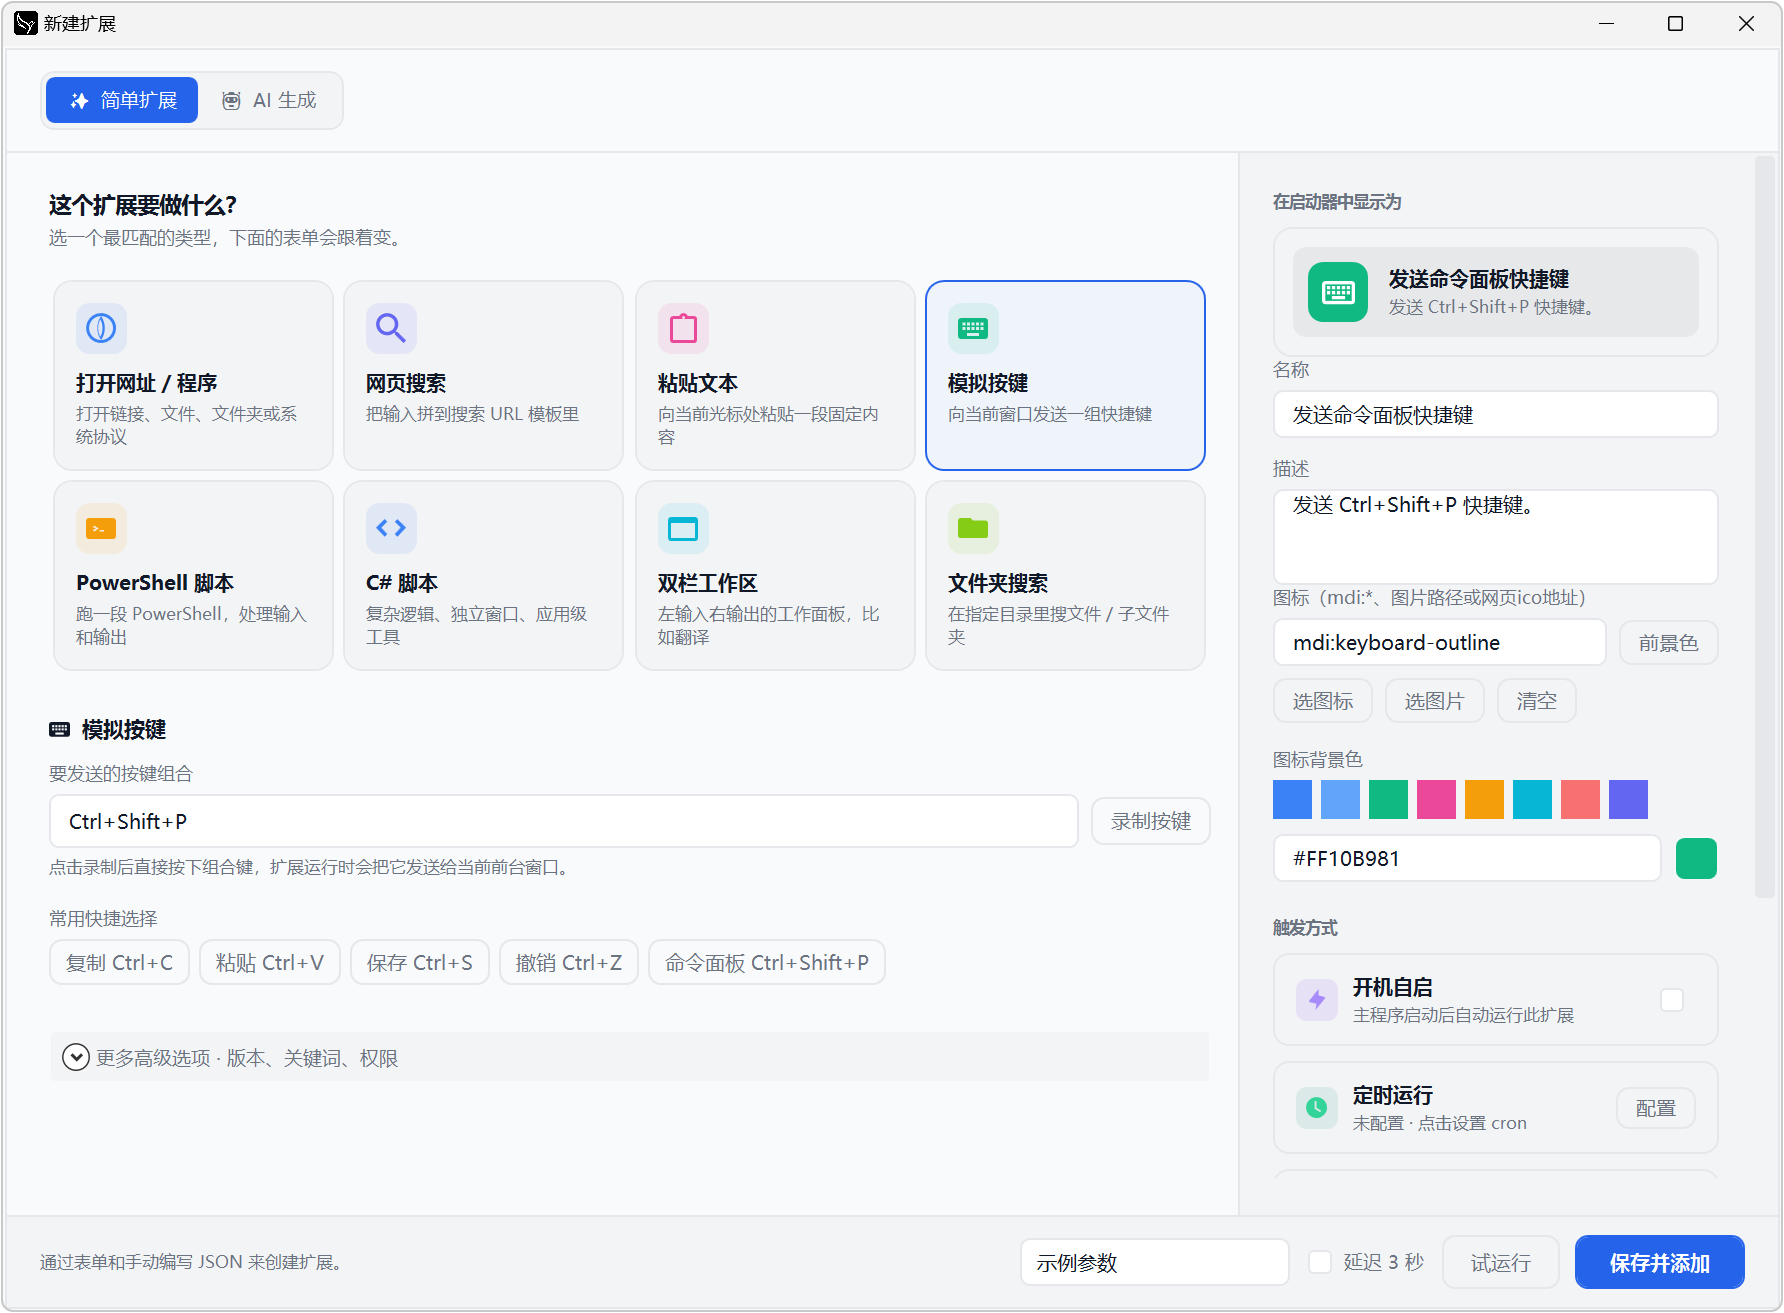Click the 清空 button
This screenshot has height=1313, width=1784.
pos(1537,701)
